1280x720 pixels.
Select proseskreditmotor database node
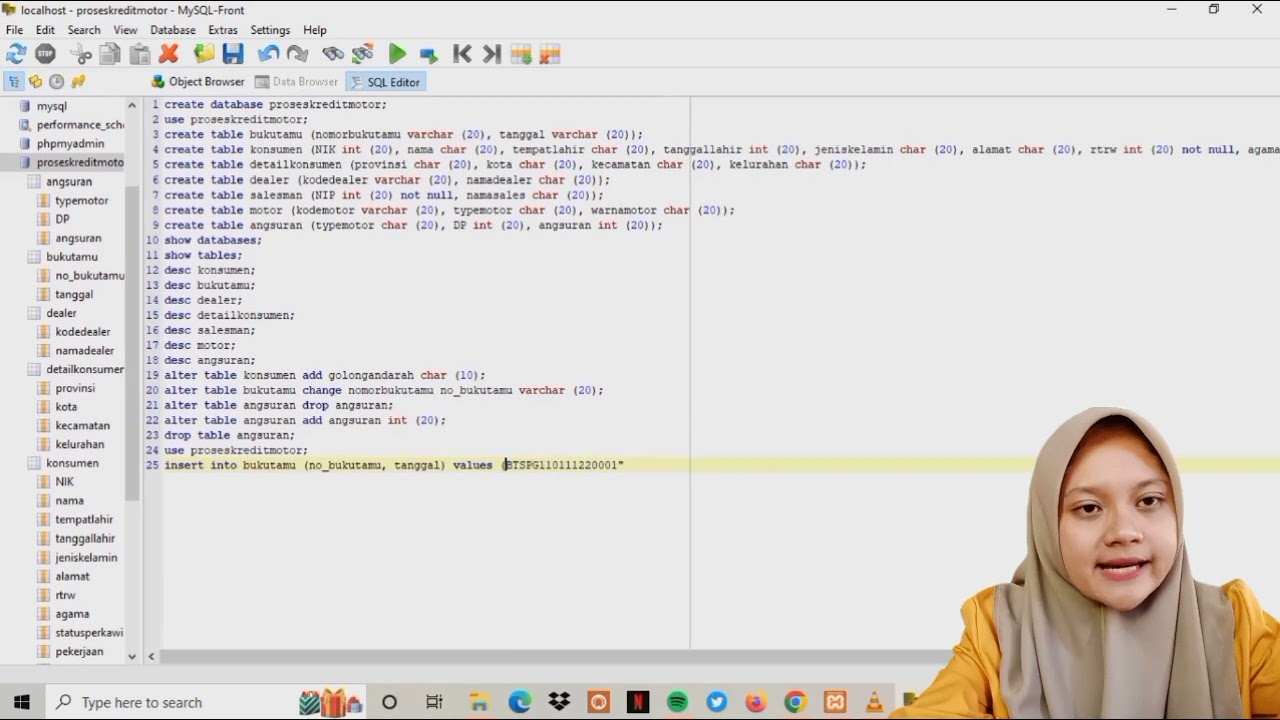(80, 162)
